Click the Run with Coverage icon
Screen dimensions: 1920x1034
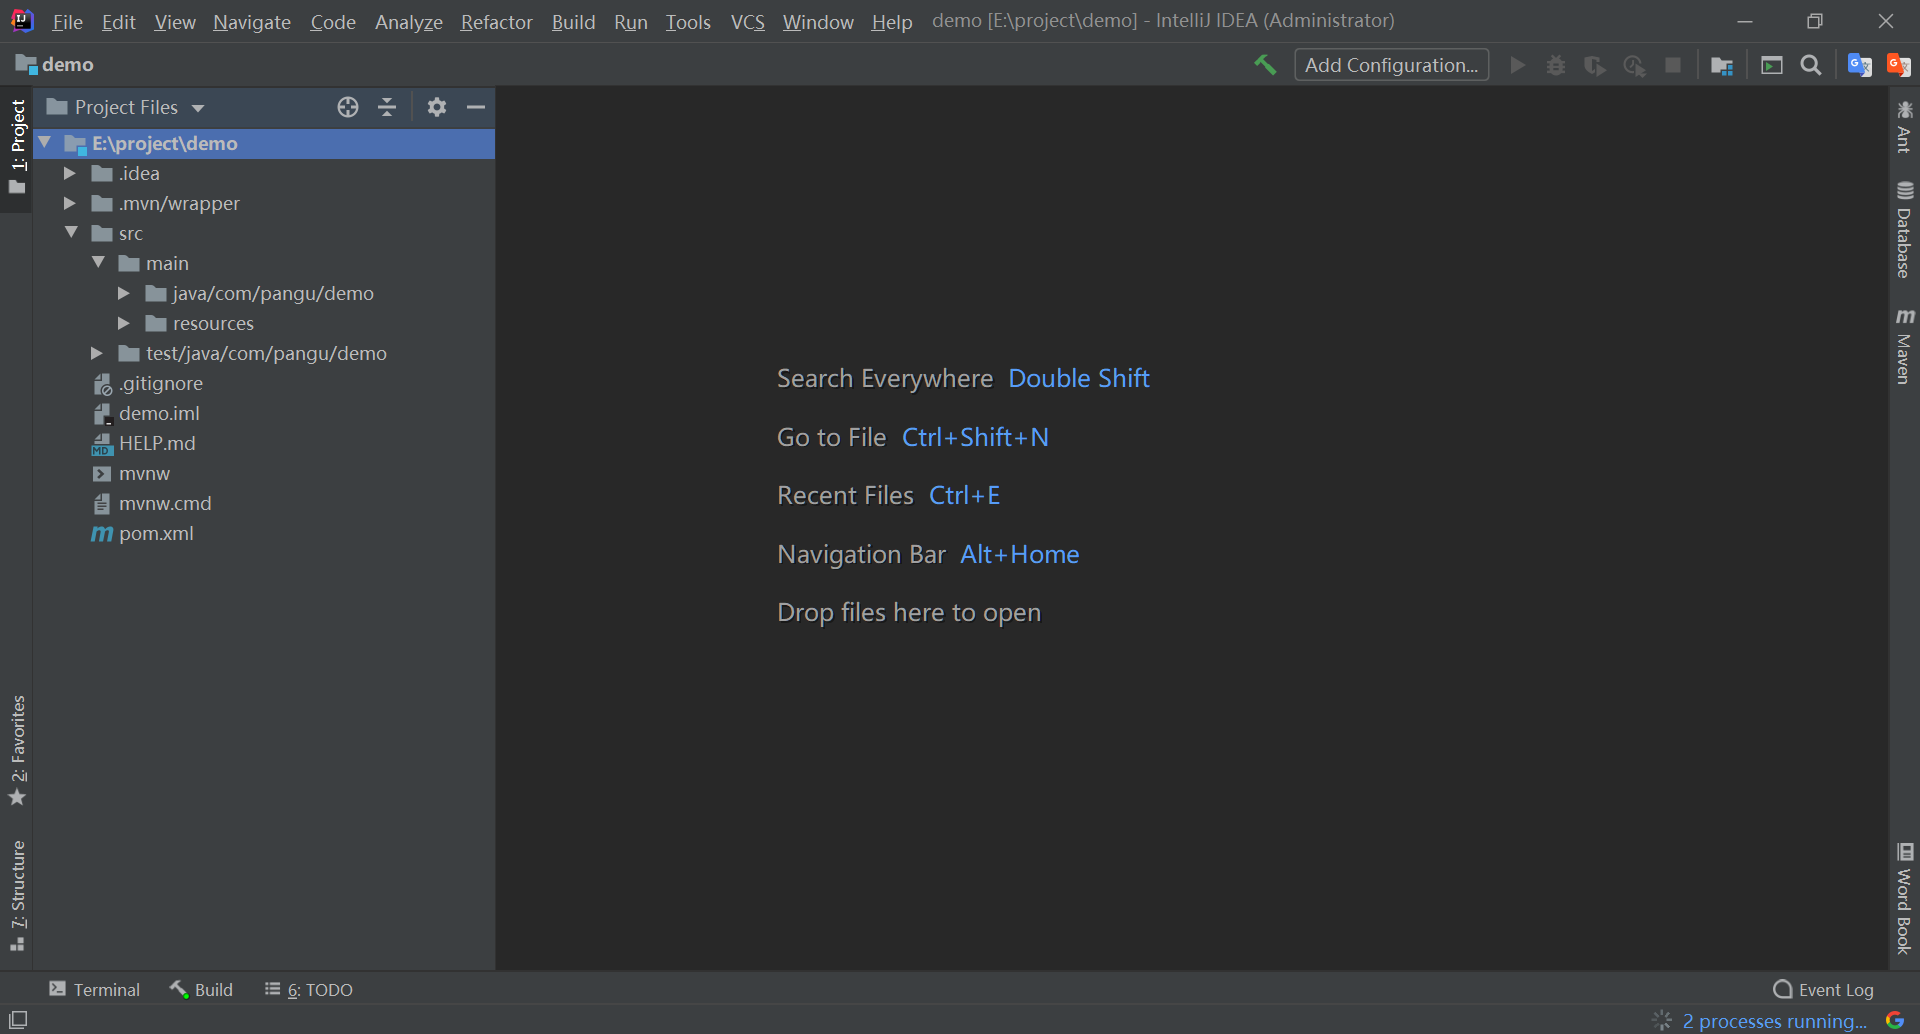point(1595,65)
